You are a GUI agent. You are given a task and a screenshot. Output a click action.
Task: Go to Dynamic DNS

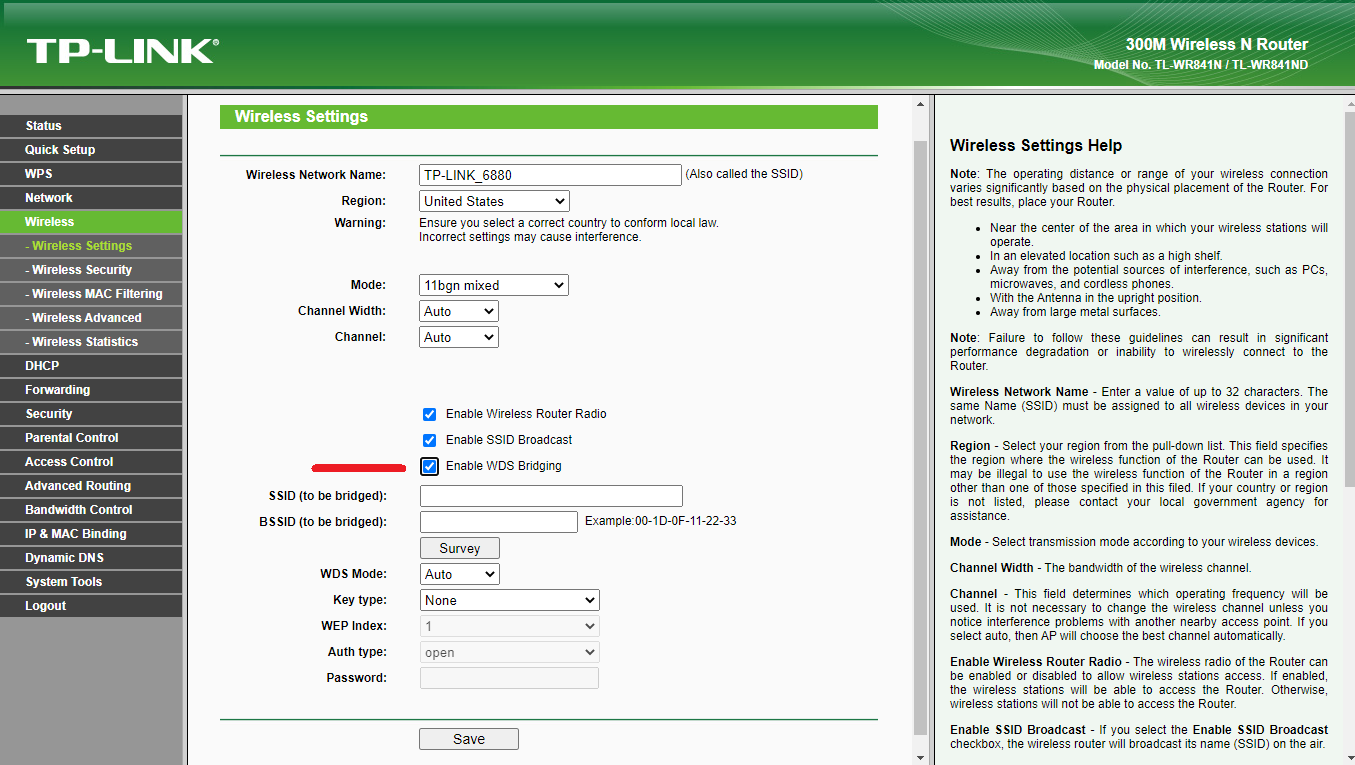click(91, 558)
